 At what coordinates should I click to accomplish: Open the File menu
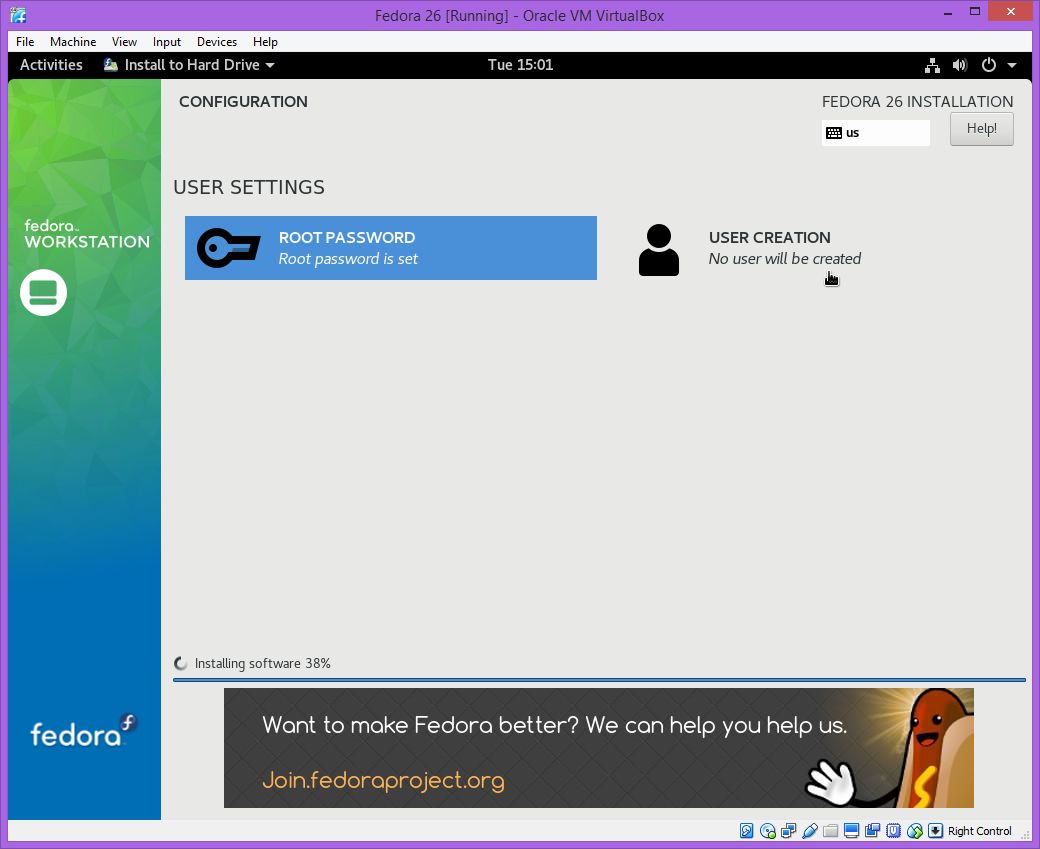tap(25, 42)
